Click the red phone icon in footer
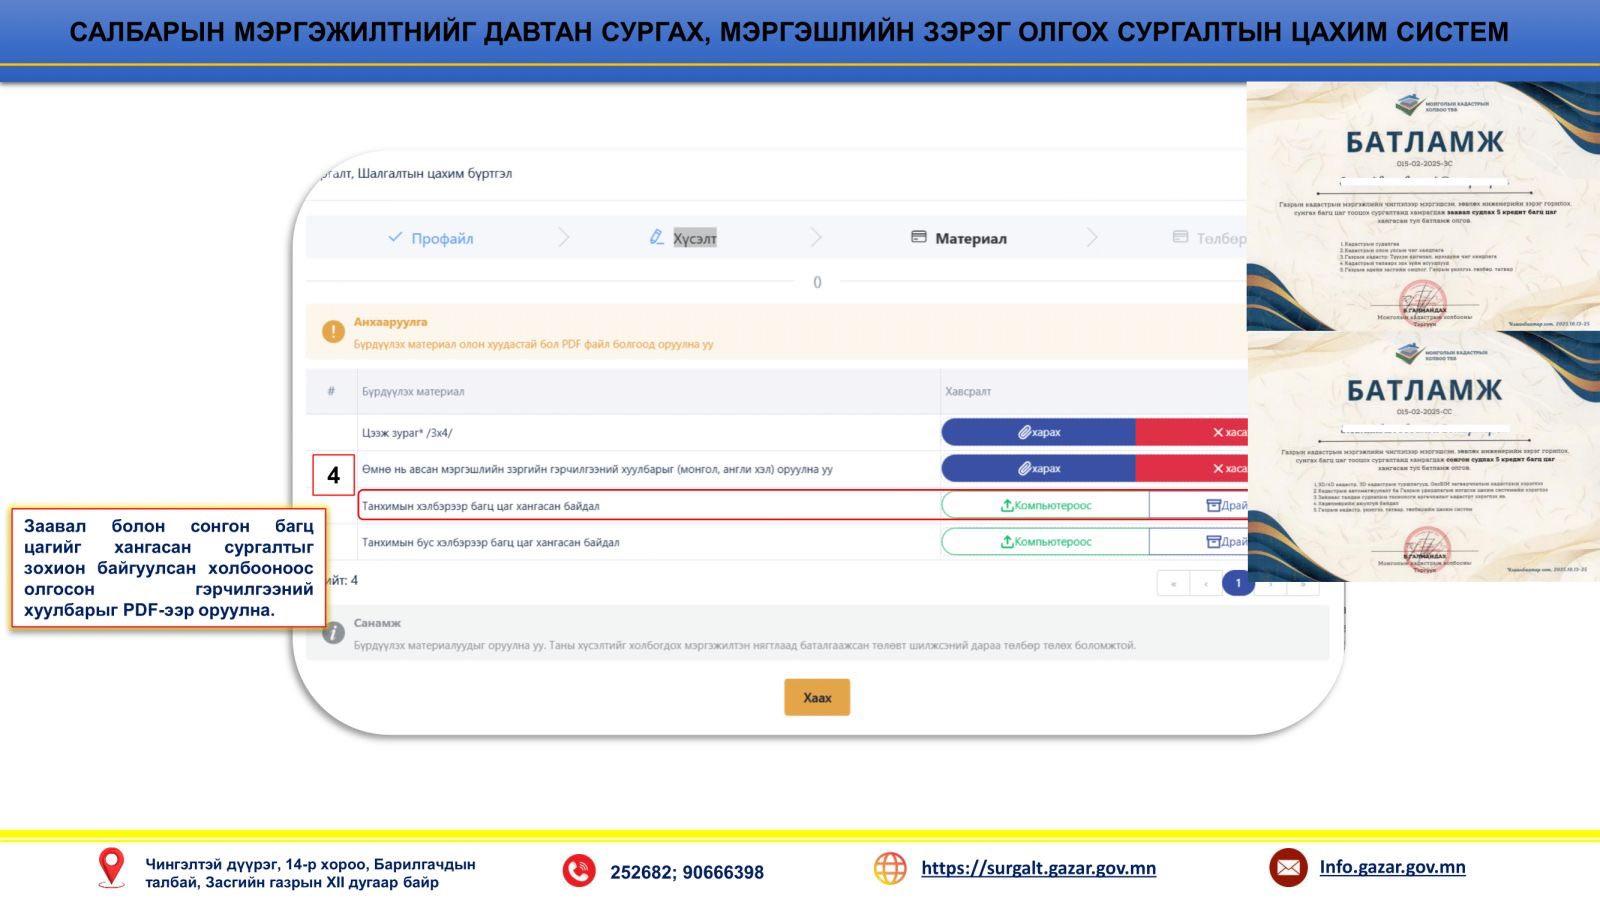The width and height of the screenshot is (1600, 899). pyautogui.click(x=579, y=871)
